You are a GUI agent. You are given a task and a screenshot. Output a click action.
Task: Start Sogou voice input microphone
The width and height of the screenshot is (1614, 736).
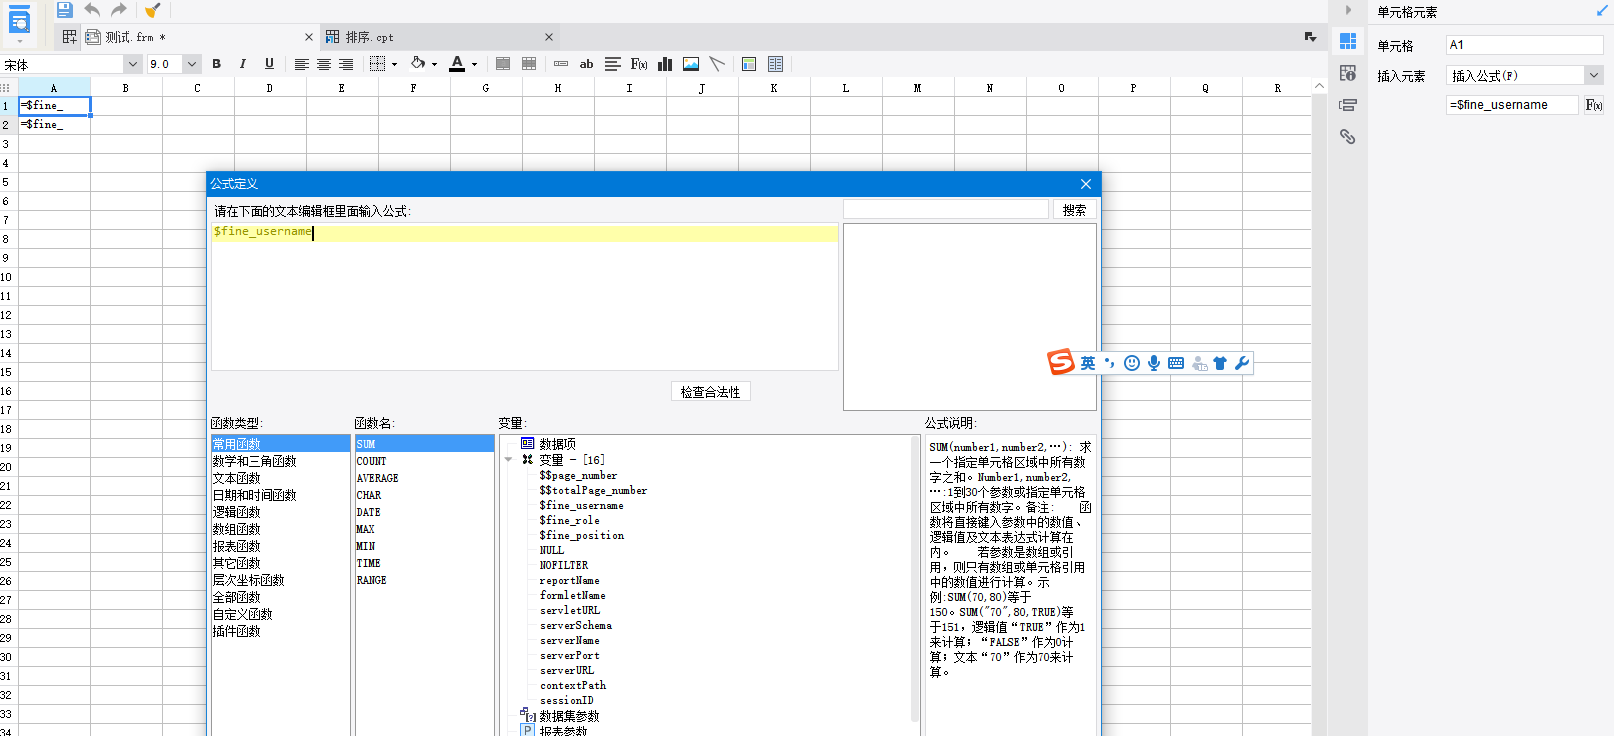tap(1154, 363)
